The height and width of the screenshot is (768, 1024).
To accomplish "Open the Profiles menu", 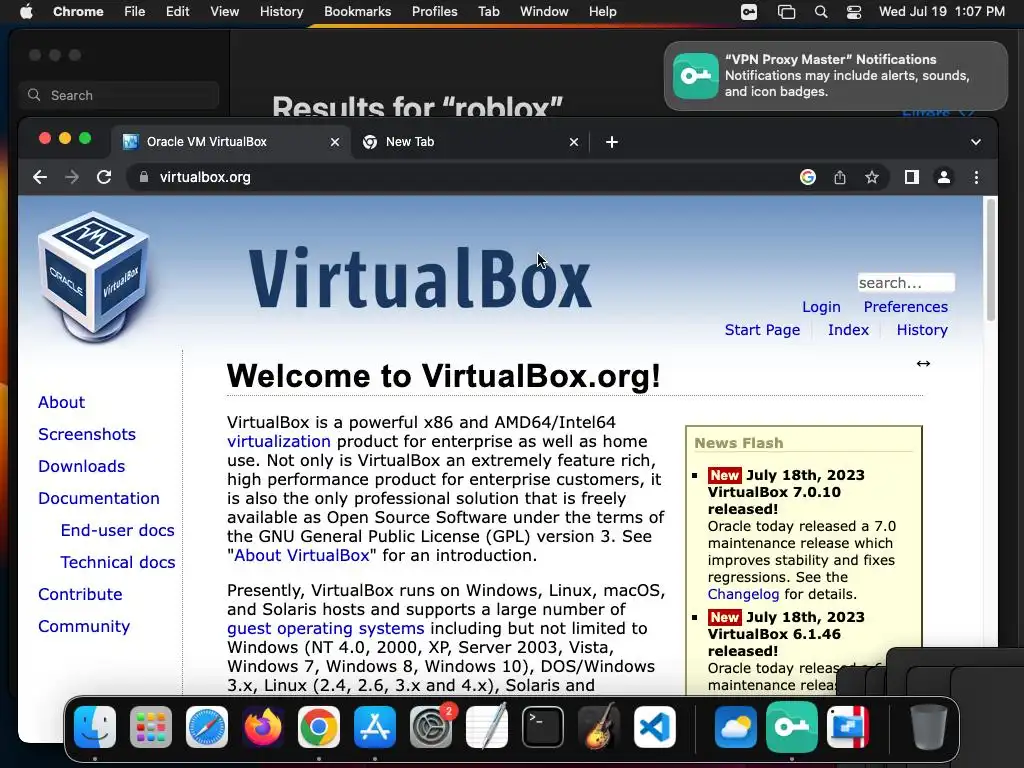I will pos(434,11).
